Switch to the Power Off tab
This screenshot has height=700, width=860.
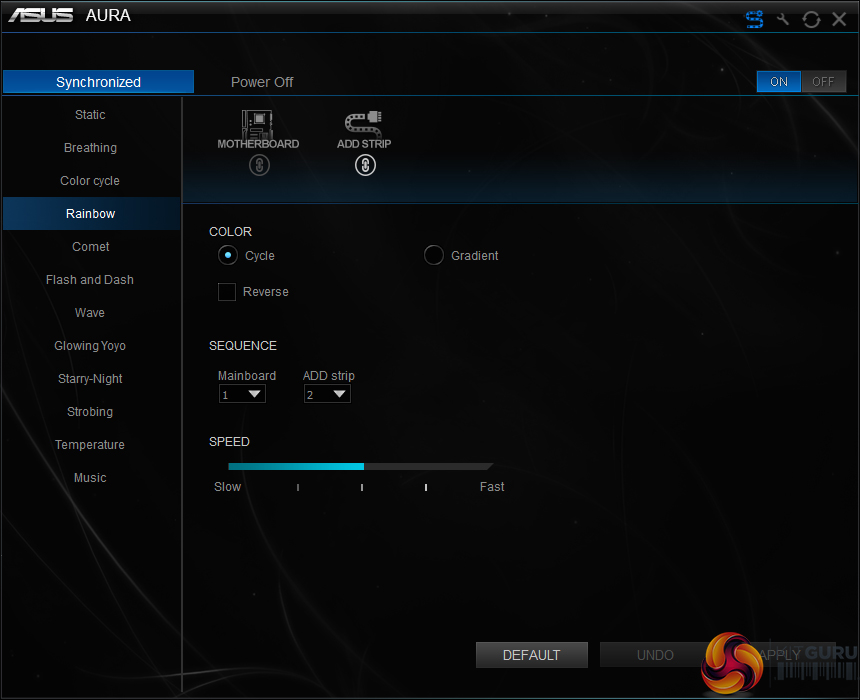tap(262, 82)
